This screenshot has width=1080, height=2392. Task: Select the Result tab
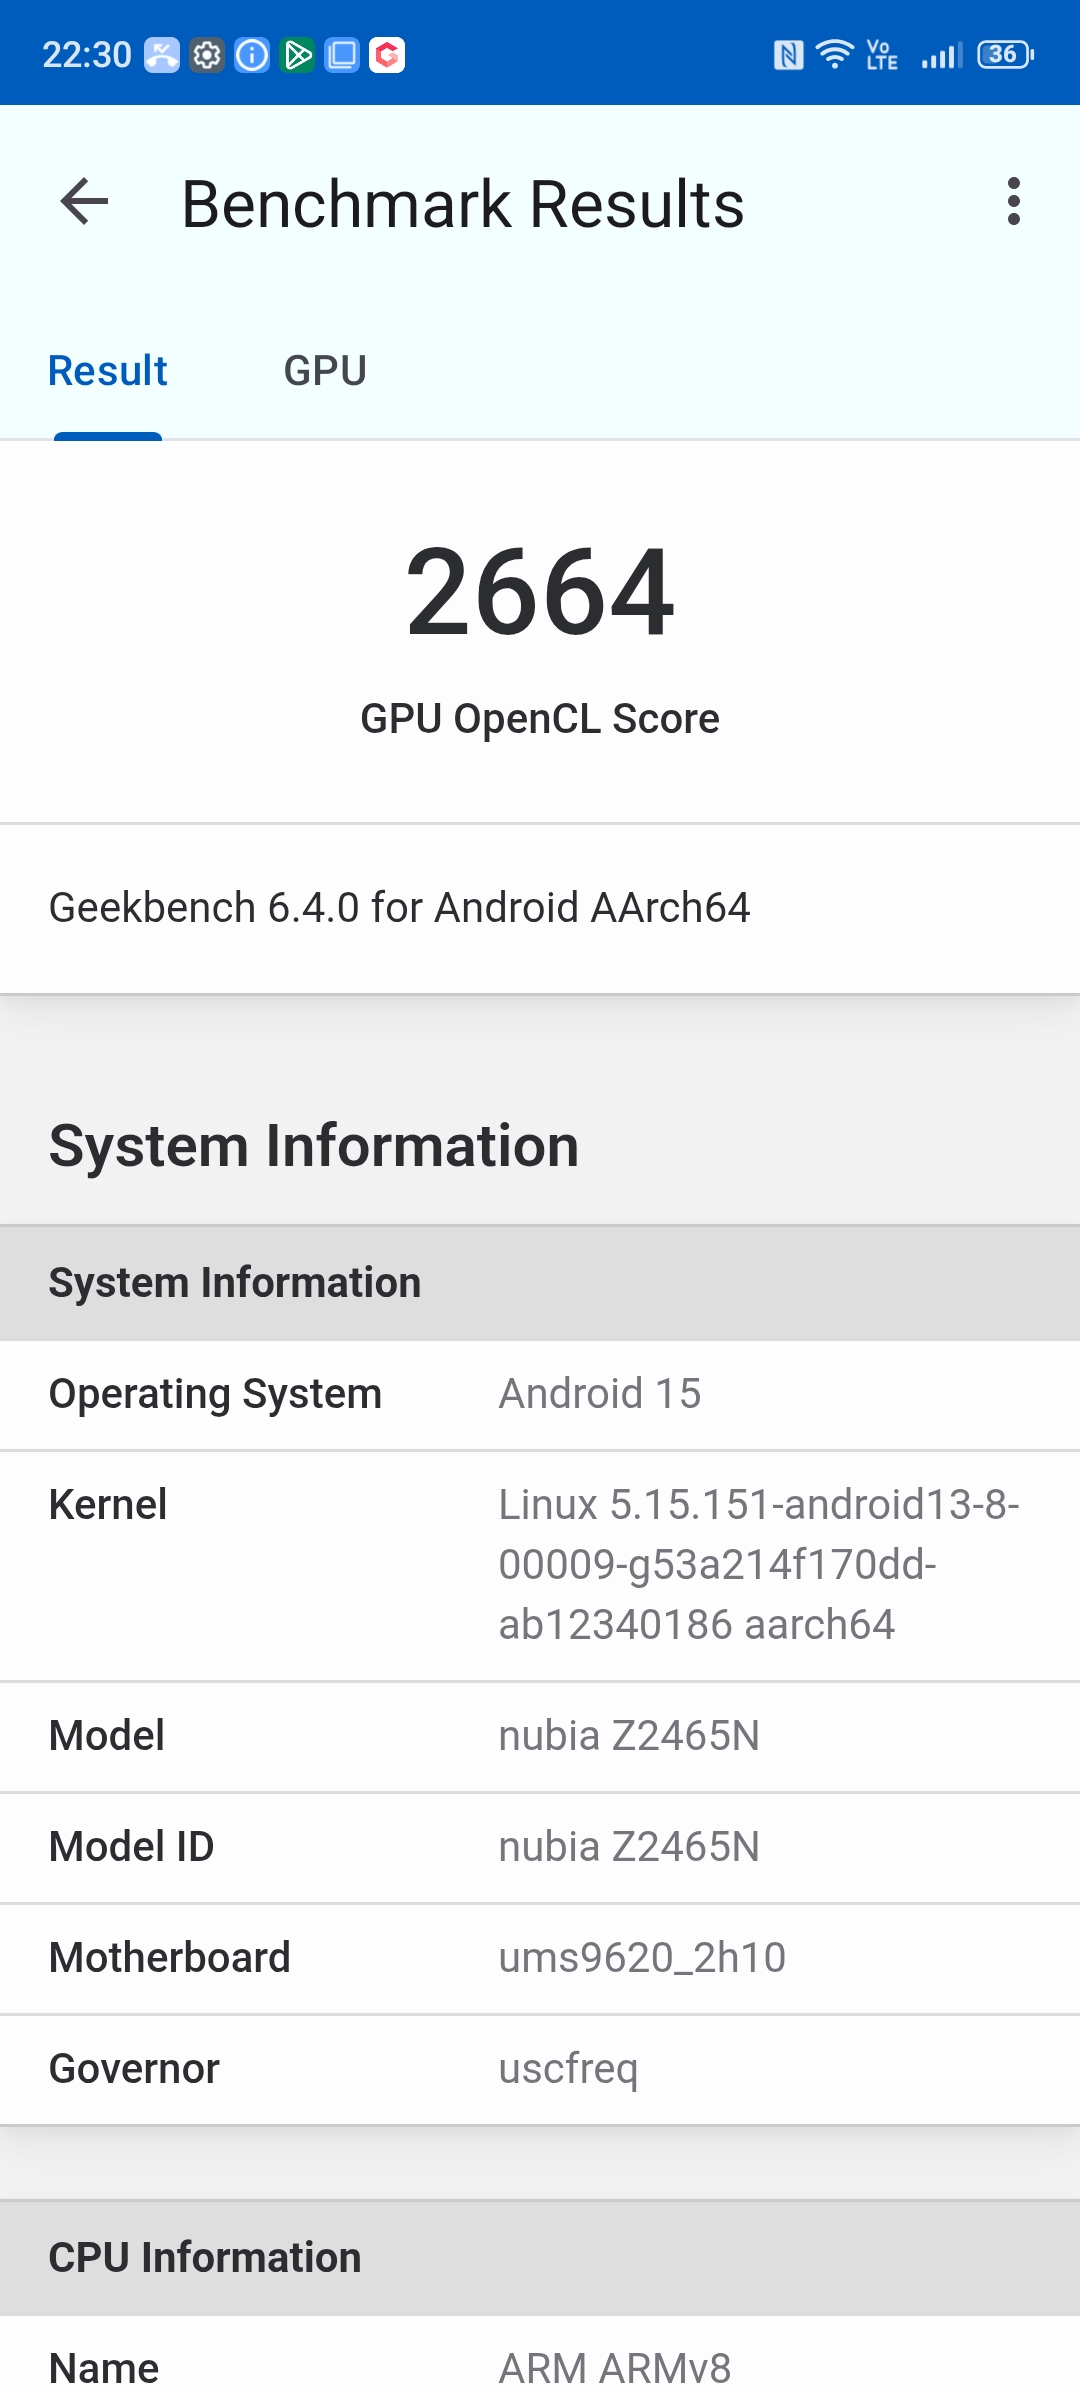pos(108,371)
